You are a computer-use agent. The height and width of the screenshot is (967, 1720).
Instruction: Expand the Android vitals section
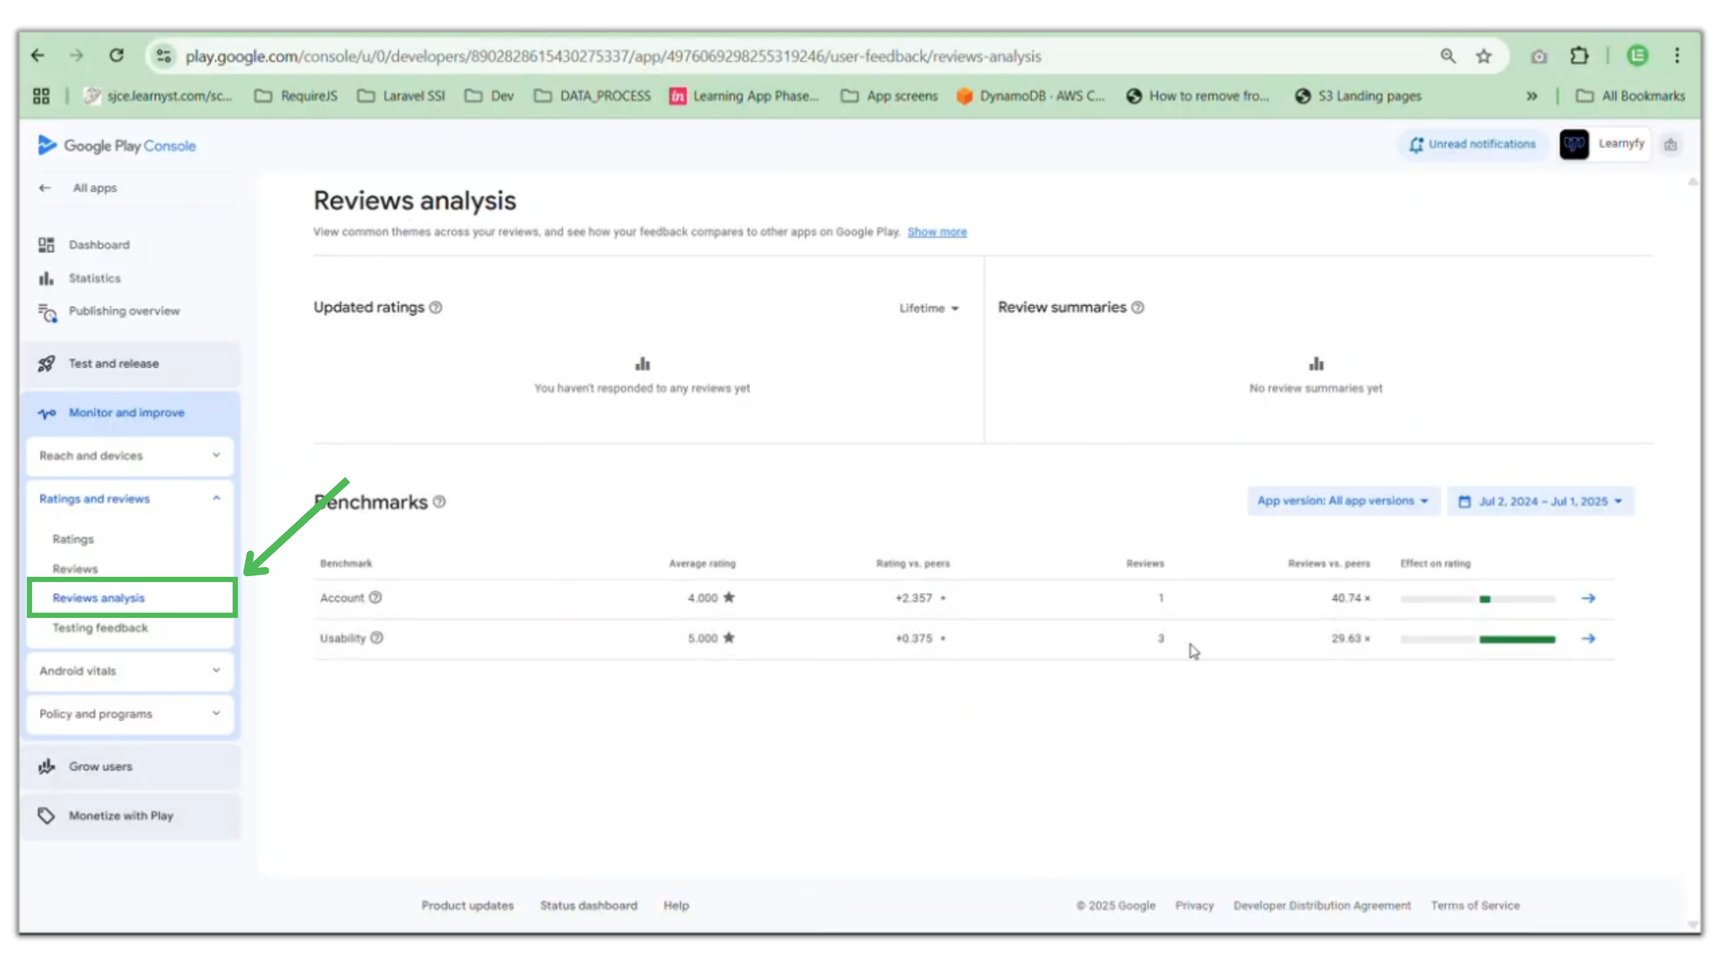(x=130, y=671)
